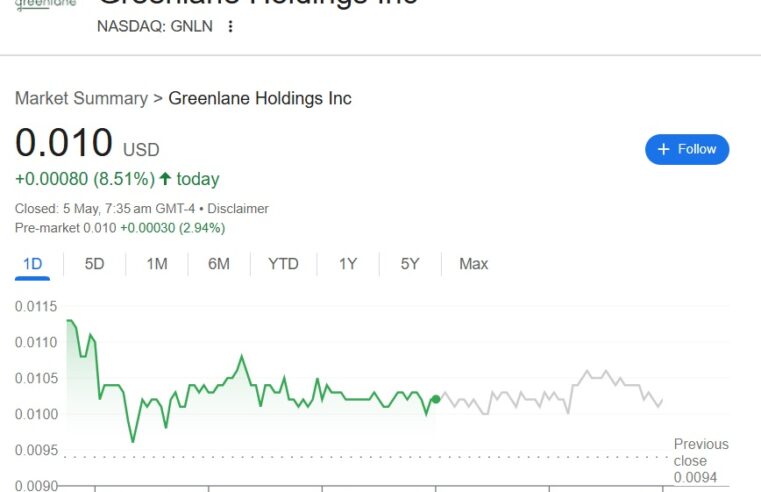The height and width of the screenshot is (492, 761).
Task: Follow Greenlane Holdings stock
Action: (x=687, y=149)
